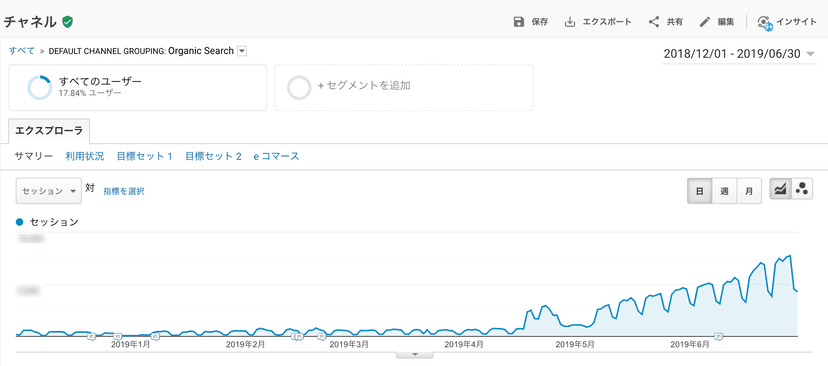828x366 pixels.
Task: Click the 2019年3月 axis label
Action: pyautogui.click(x=349, y=345)
